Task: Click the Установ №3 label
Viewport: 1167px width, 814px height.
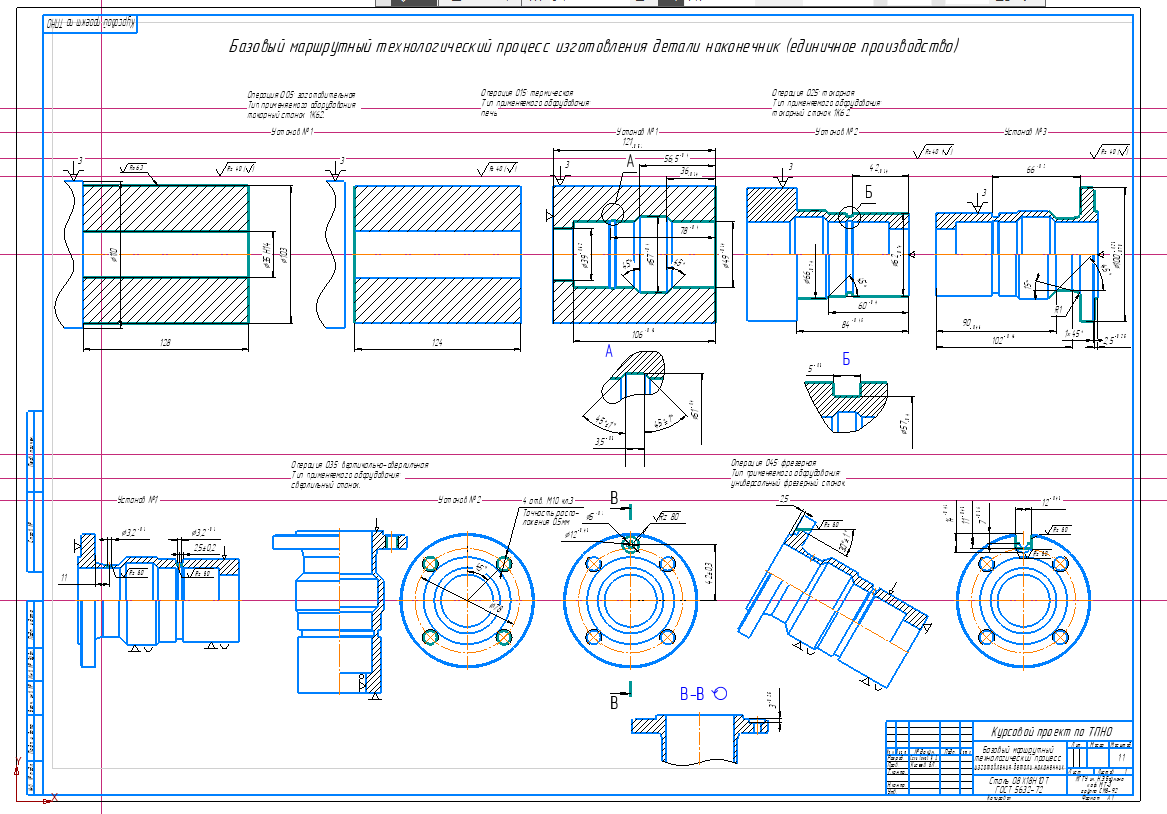Action: point(1025,132)
